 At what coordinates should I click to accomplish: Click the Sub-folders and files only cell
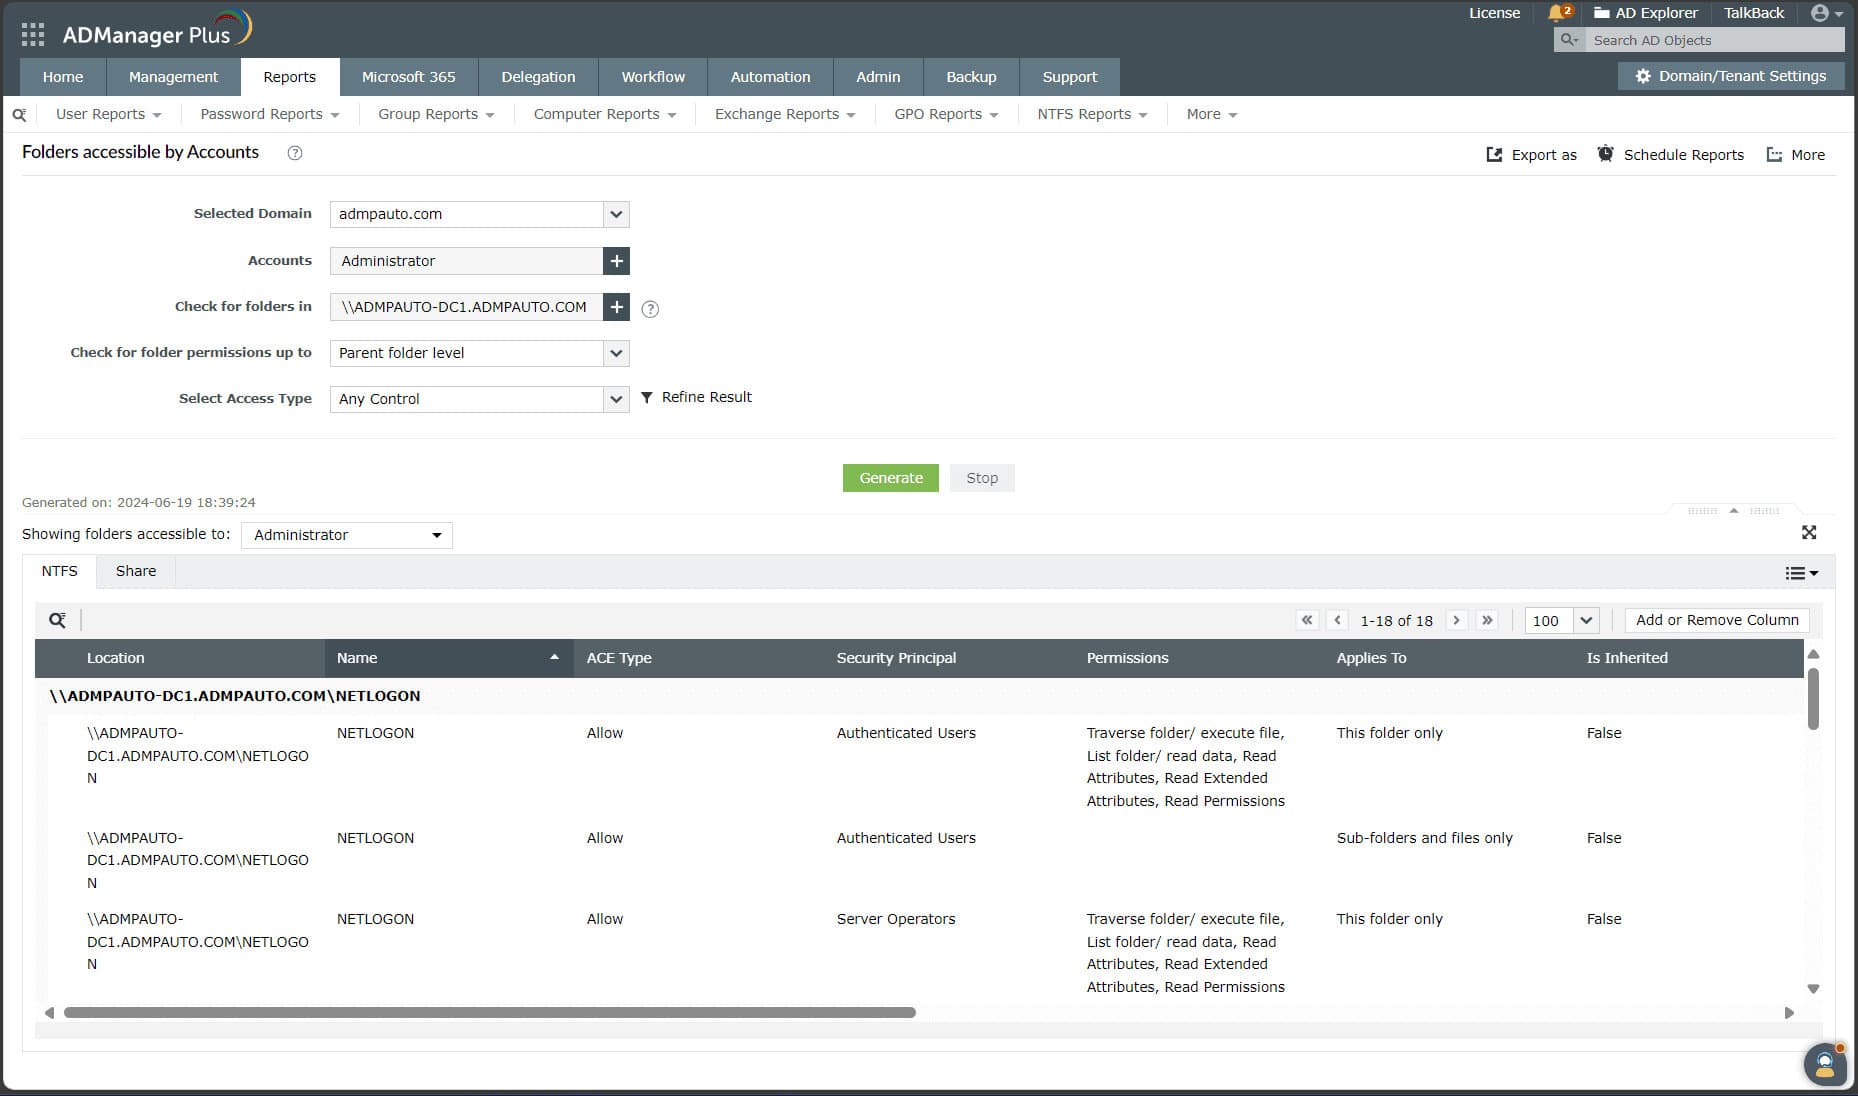[x=1424, y=838]
